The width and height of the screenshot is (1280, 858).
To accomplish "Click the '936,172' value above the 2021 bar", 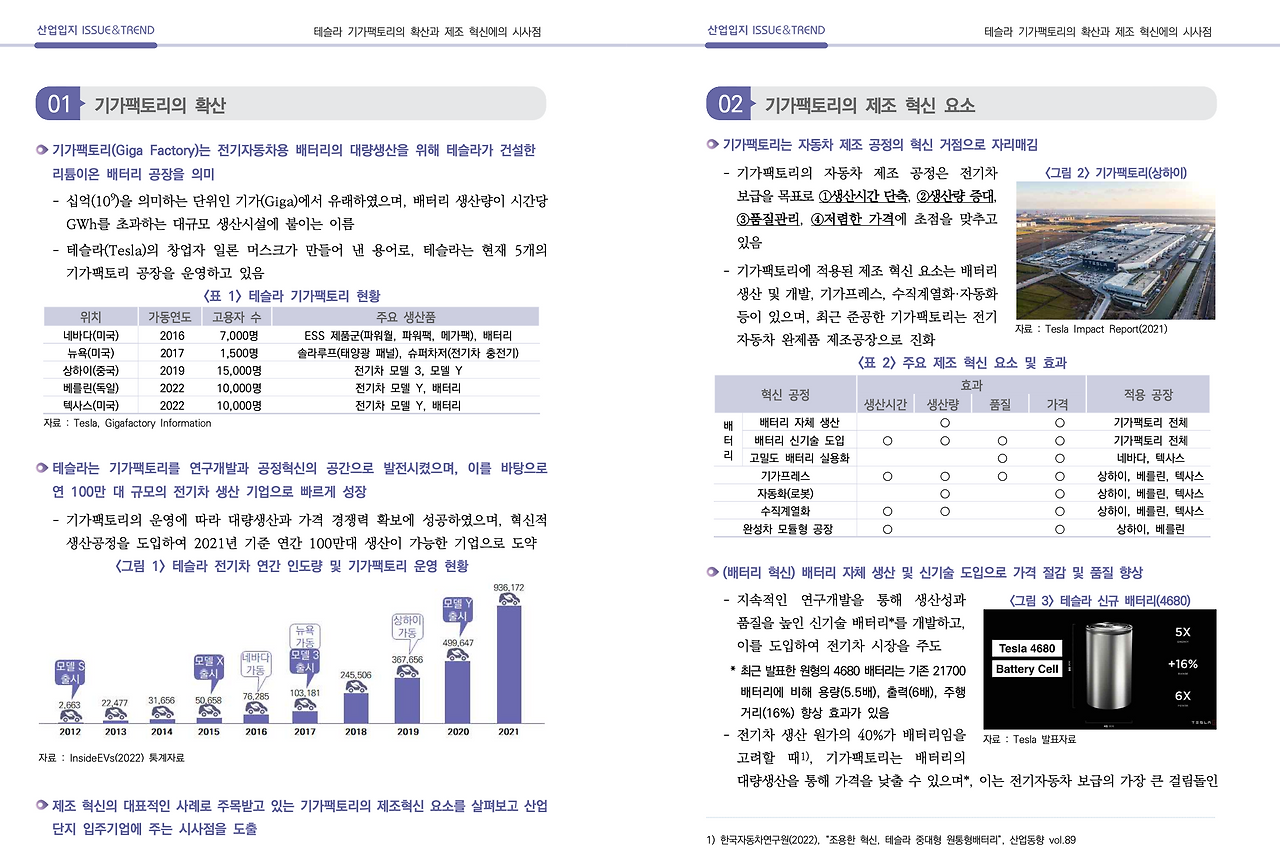I will [509, 587].
